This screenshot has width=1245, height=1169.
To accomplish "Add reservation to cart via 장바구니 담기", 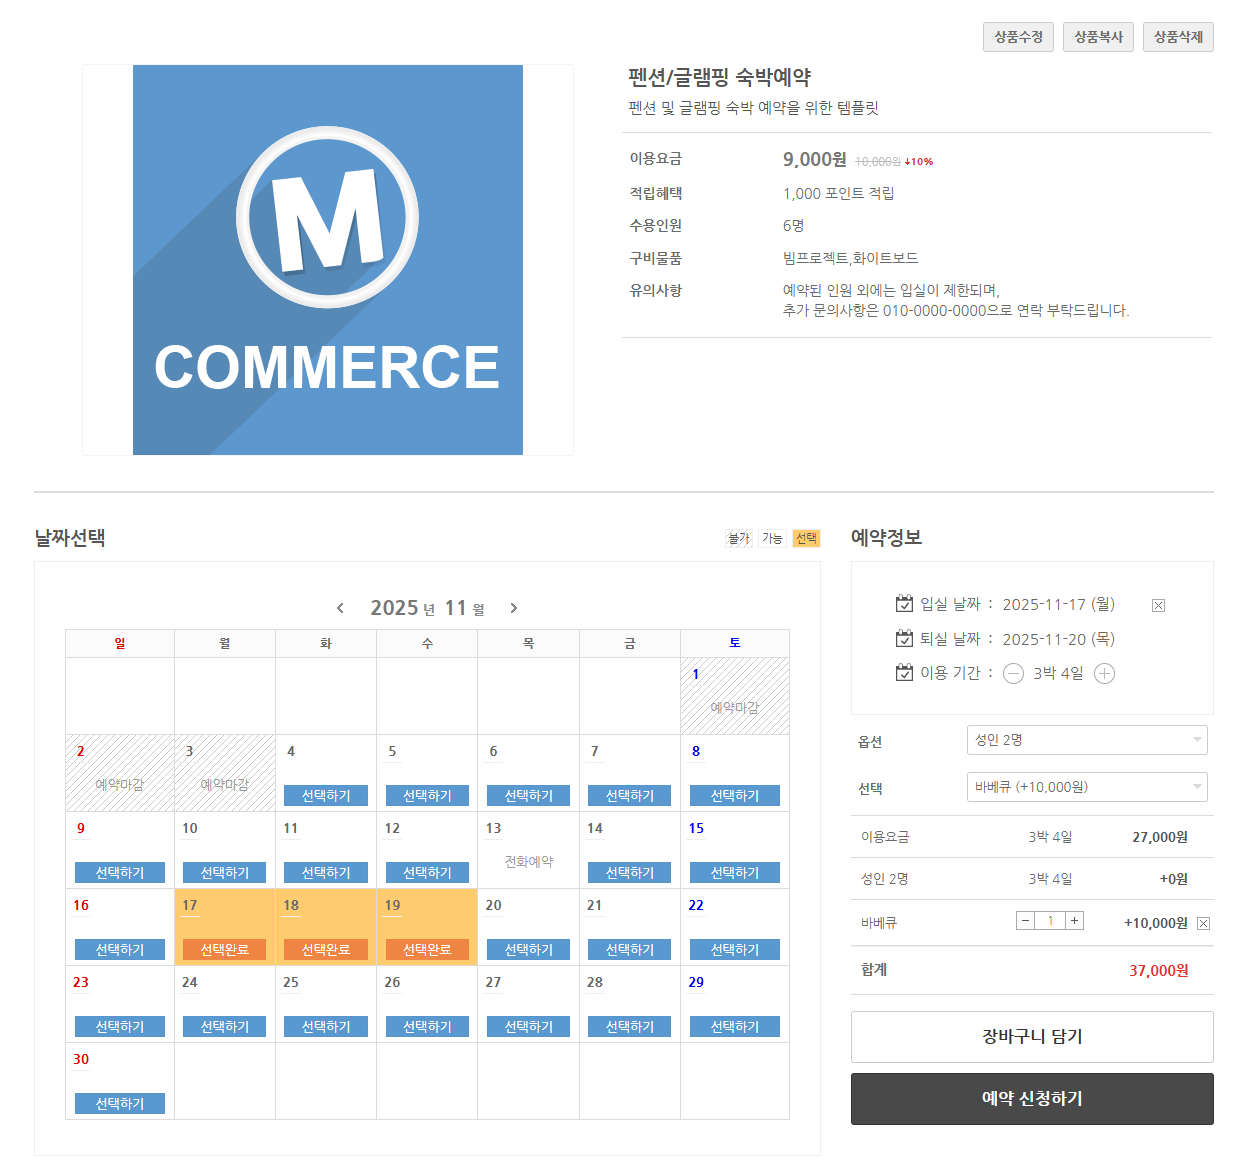I will coord(1031,1036).
